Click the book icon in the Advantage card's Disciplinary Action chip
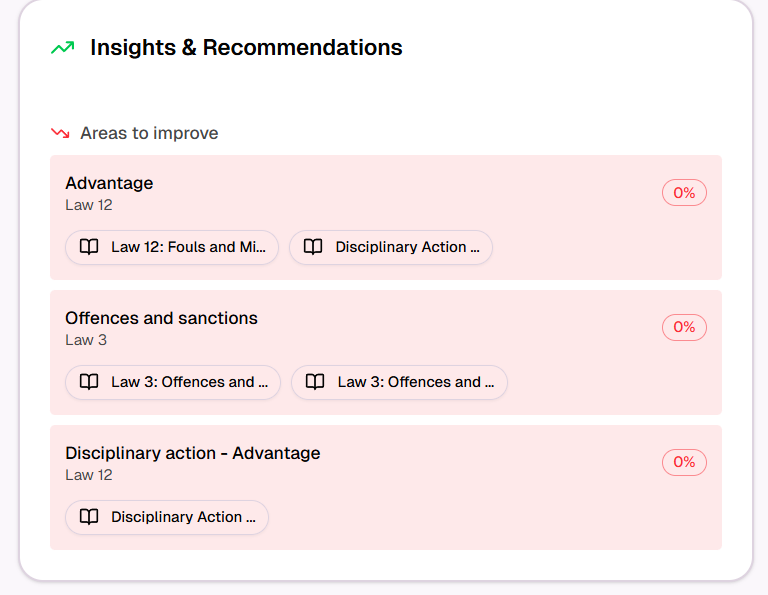The image size is (768, 595). [313, 247]
